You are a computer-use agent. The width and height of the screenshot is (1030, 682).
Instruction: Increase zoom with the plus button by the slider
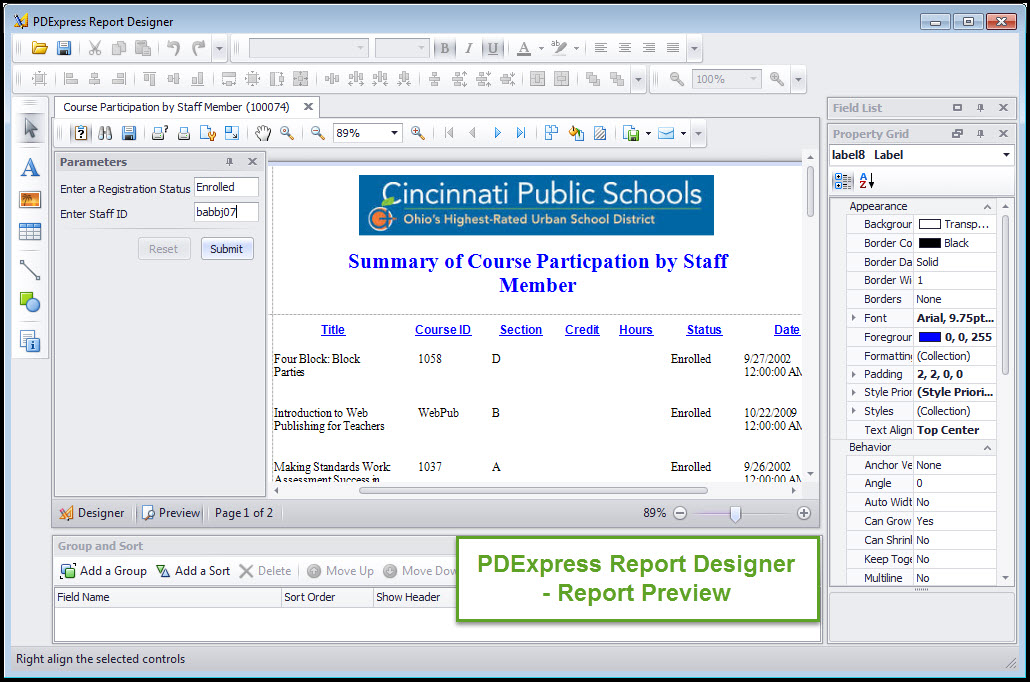pos(803,513)
